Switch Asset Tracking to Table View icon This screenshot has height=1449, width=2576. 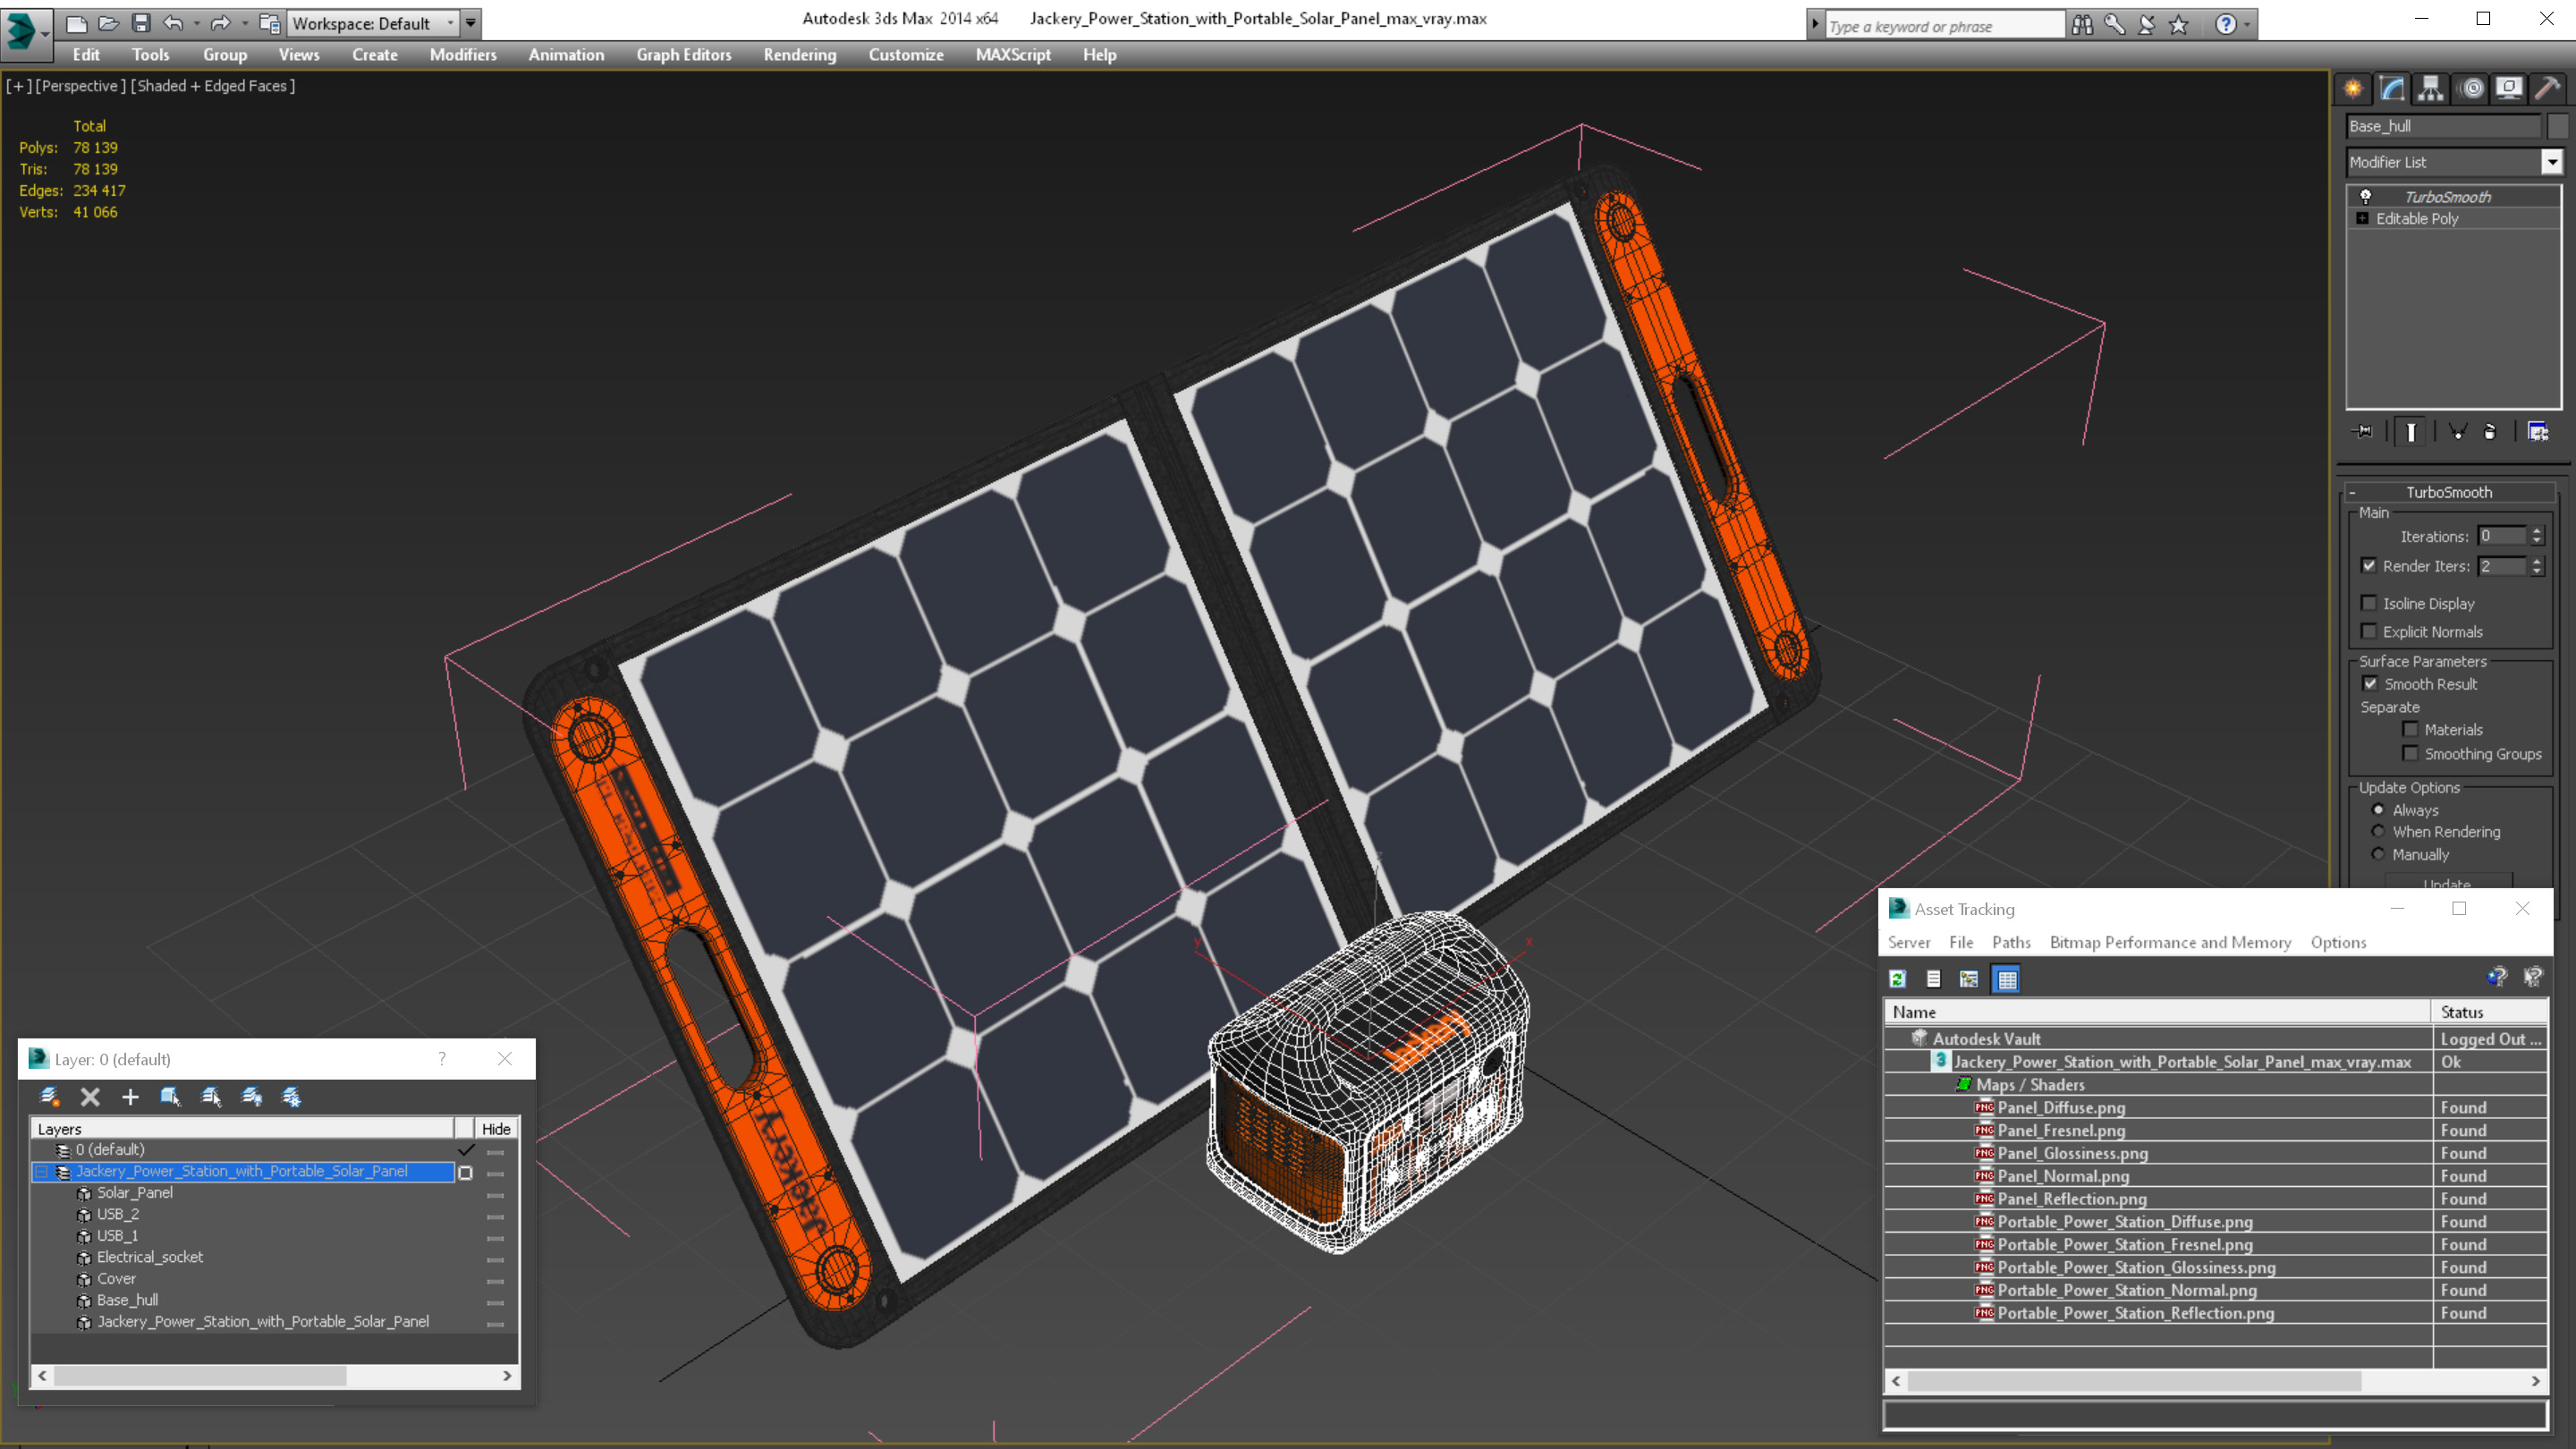click(2007, 979)
